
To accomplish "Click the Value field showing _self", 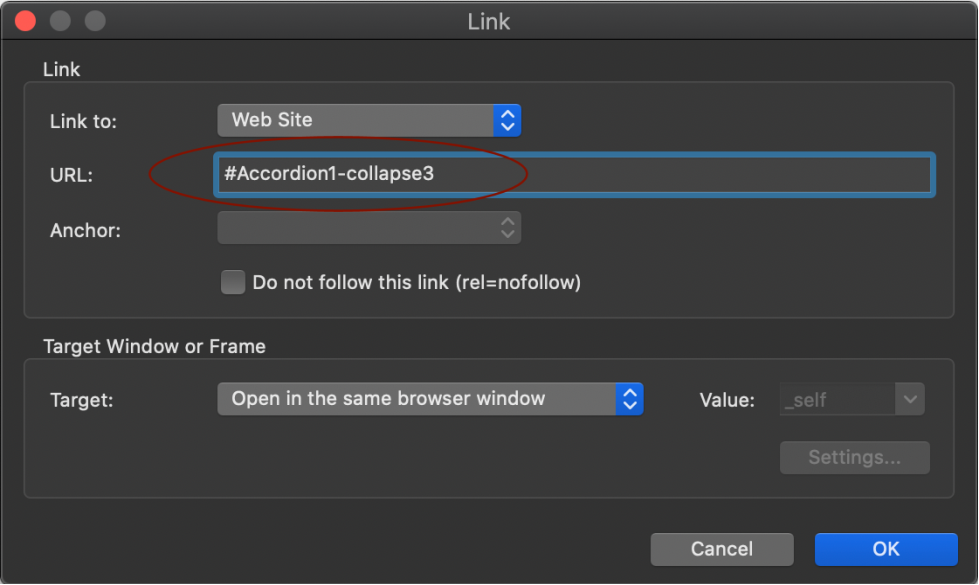I will 837,400.
